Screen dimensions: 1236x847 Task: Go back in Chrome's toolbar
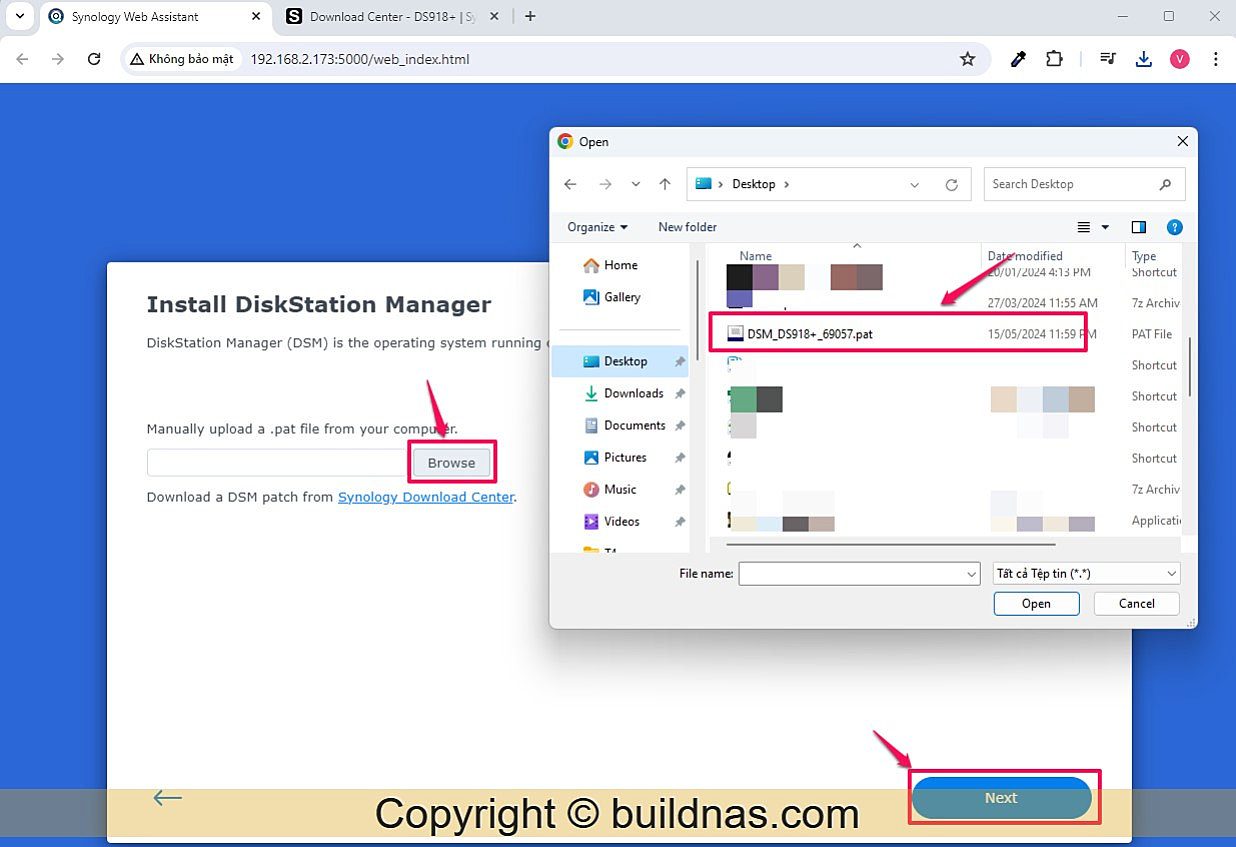[23, 59]
